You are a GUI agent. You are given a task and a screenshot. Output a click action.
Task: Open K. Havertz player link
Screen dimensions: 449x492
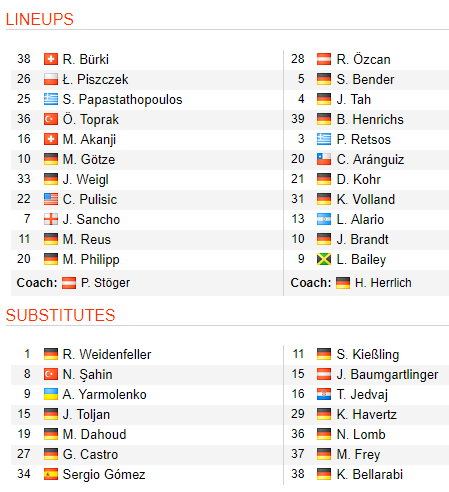(x=367, y=414)
